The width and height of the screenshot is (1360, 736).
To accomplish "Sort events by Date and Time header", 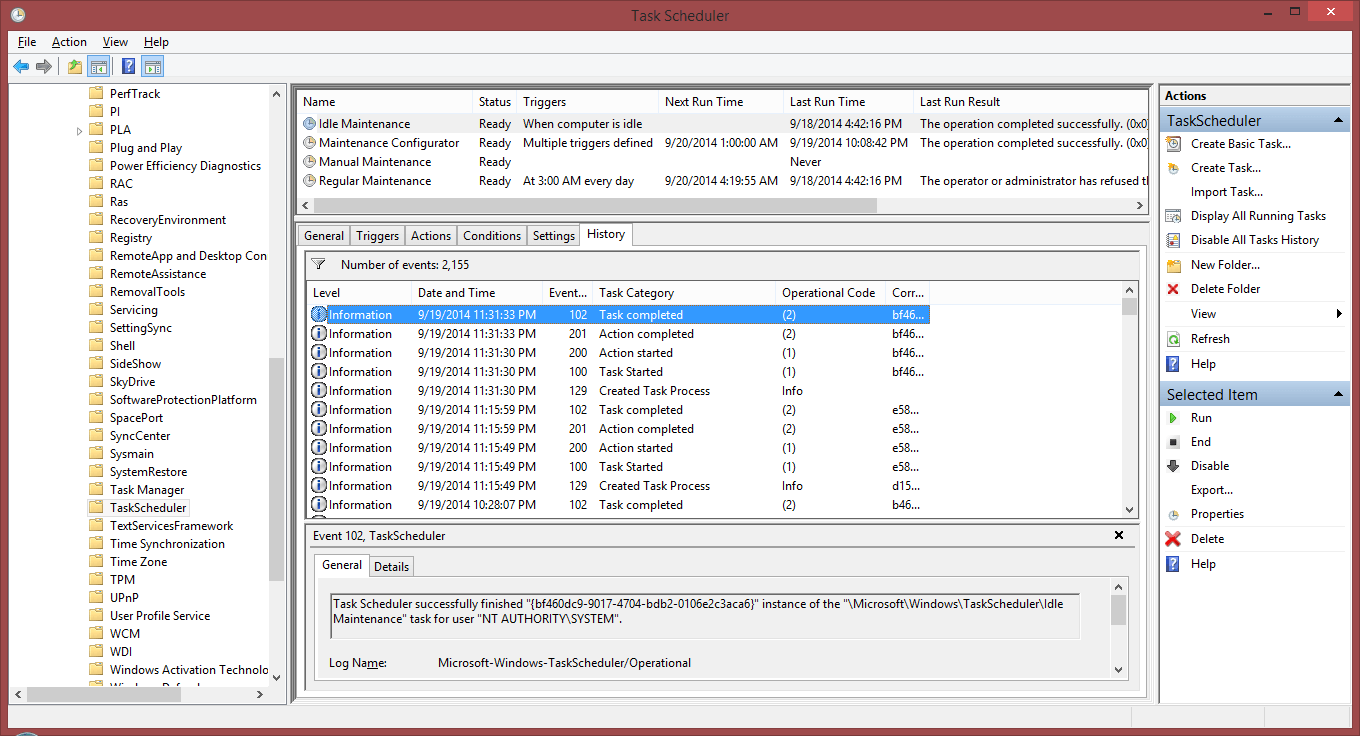I will (477, 293).
